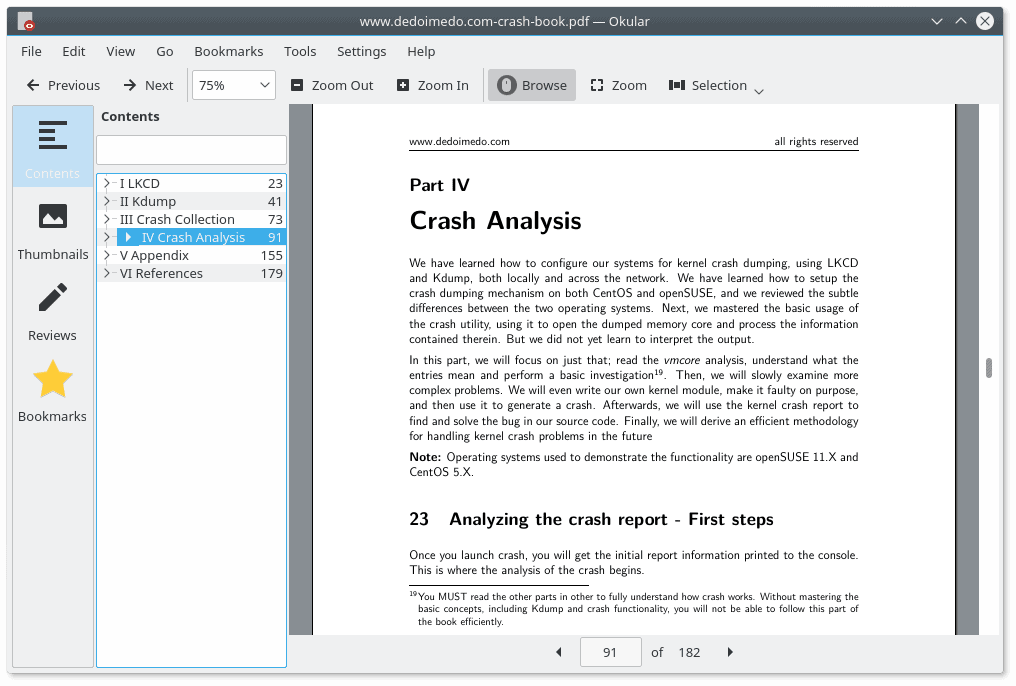Click the Contents panel title

pyautogui.click(x=130, y=117)
